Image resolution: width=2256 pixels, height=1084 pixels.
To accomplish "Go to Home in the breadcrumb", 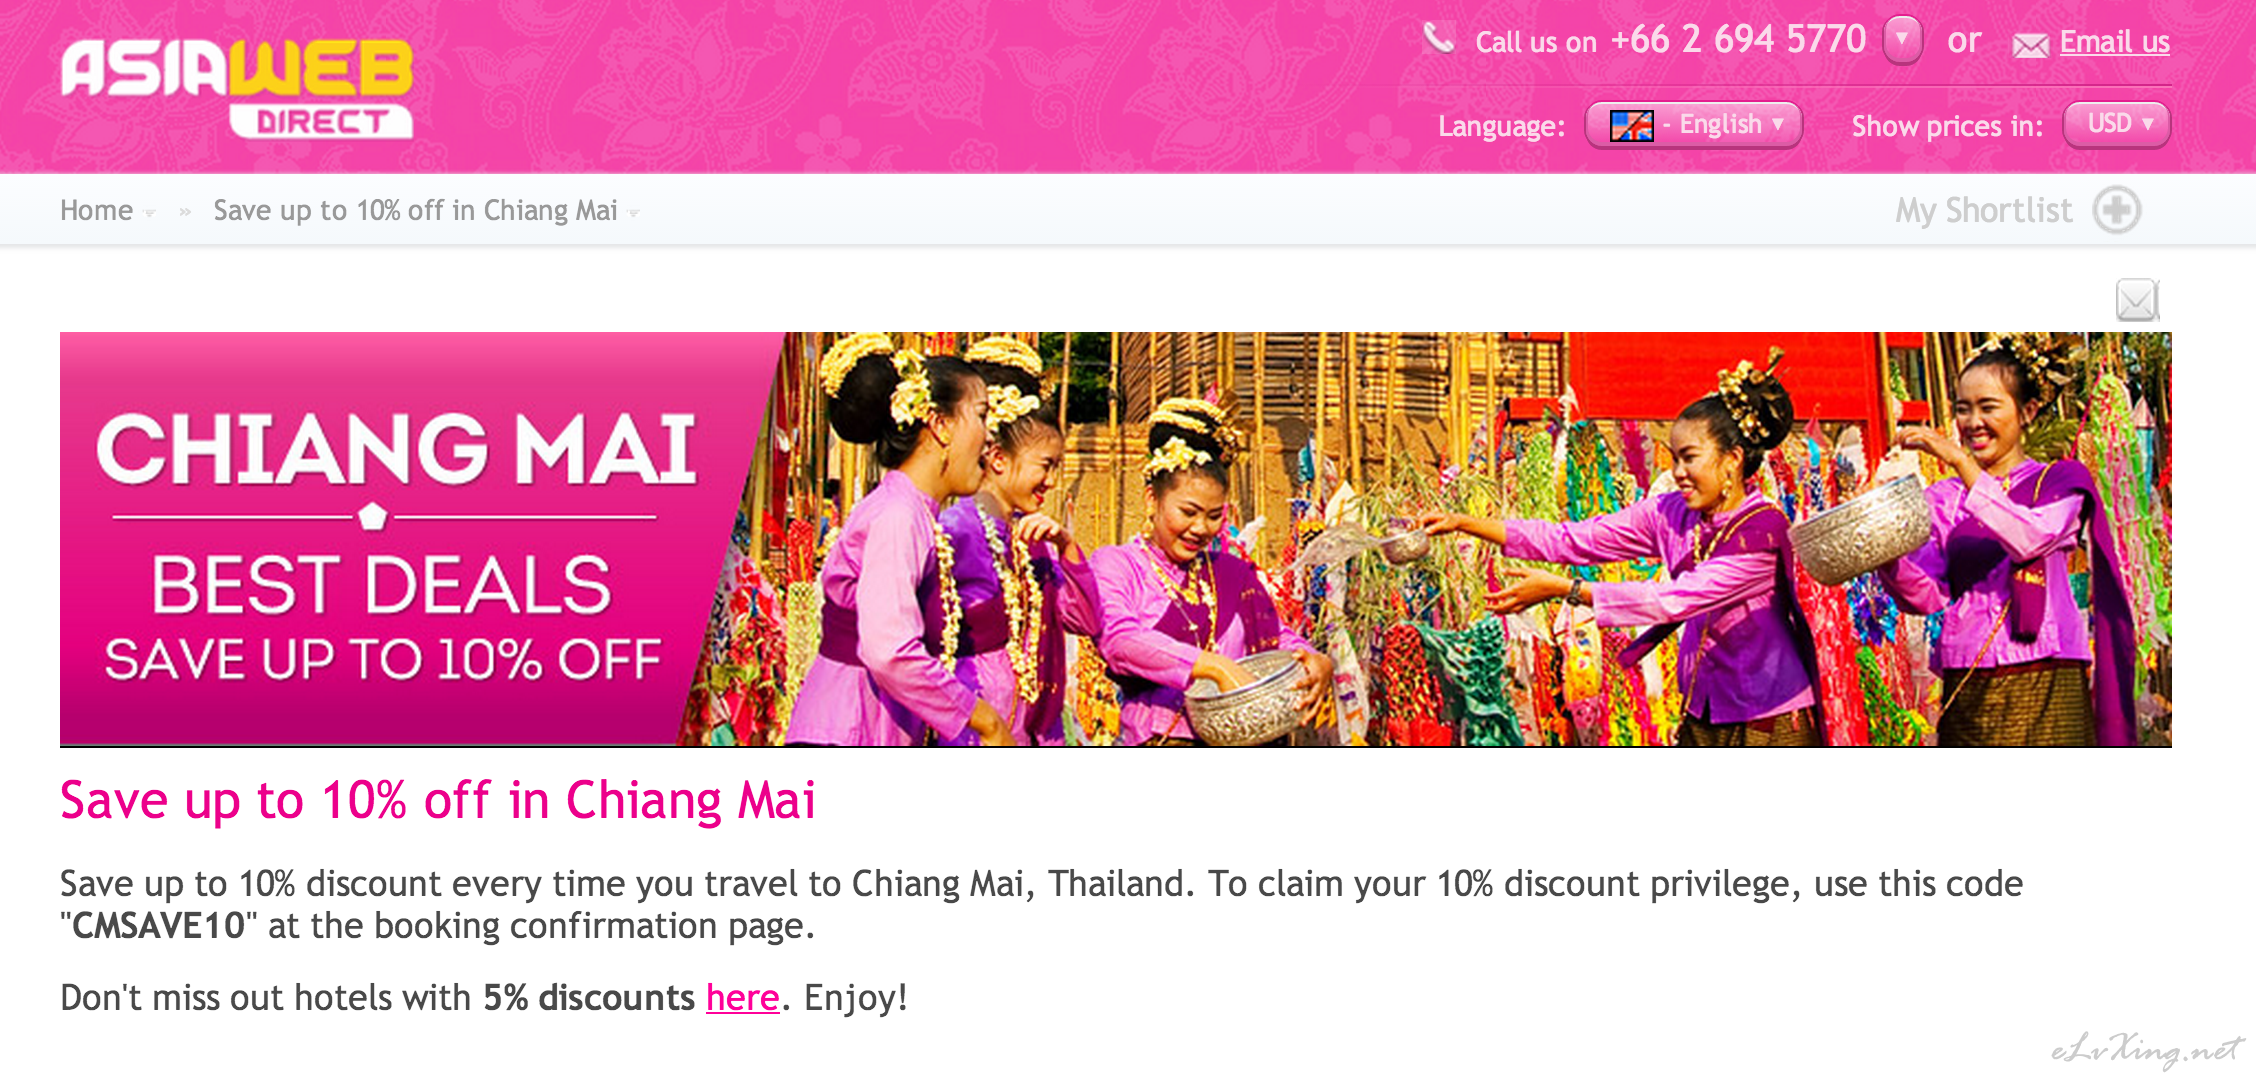I will point(96,210).
